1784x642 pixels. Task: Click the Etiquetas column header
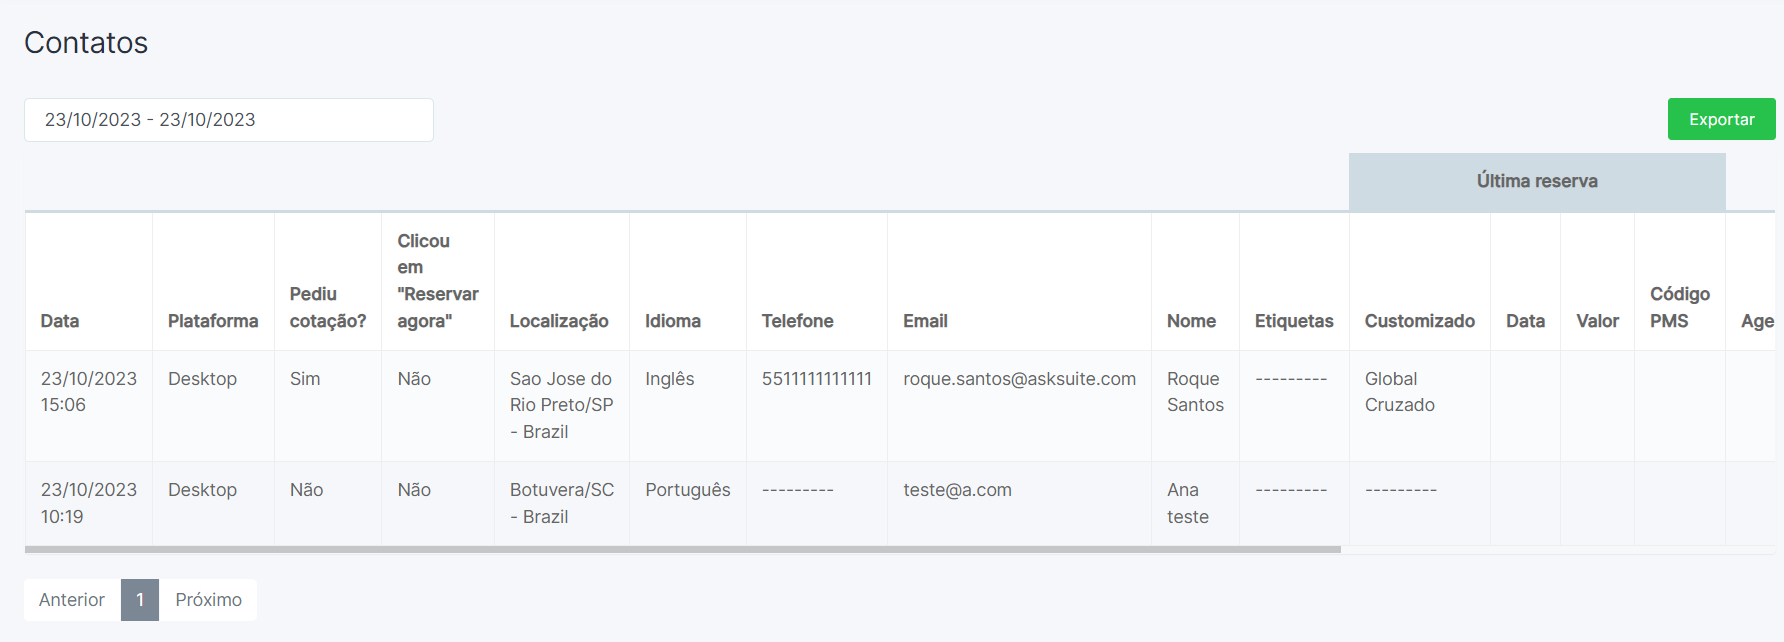(x=1294, y=321)
